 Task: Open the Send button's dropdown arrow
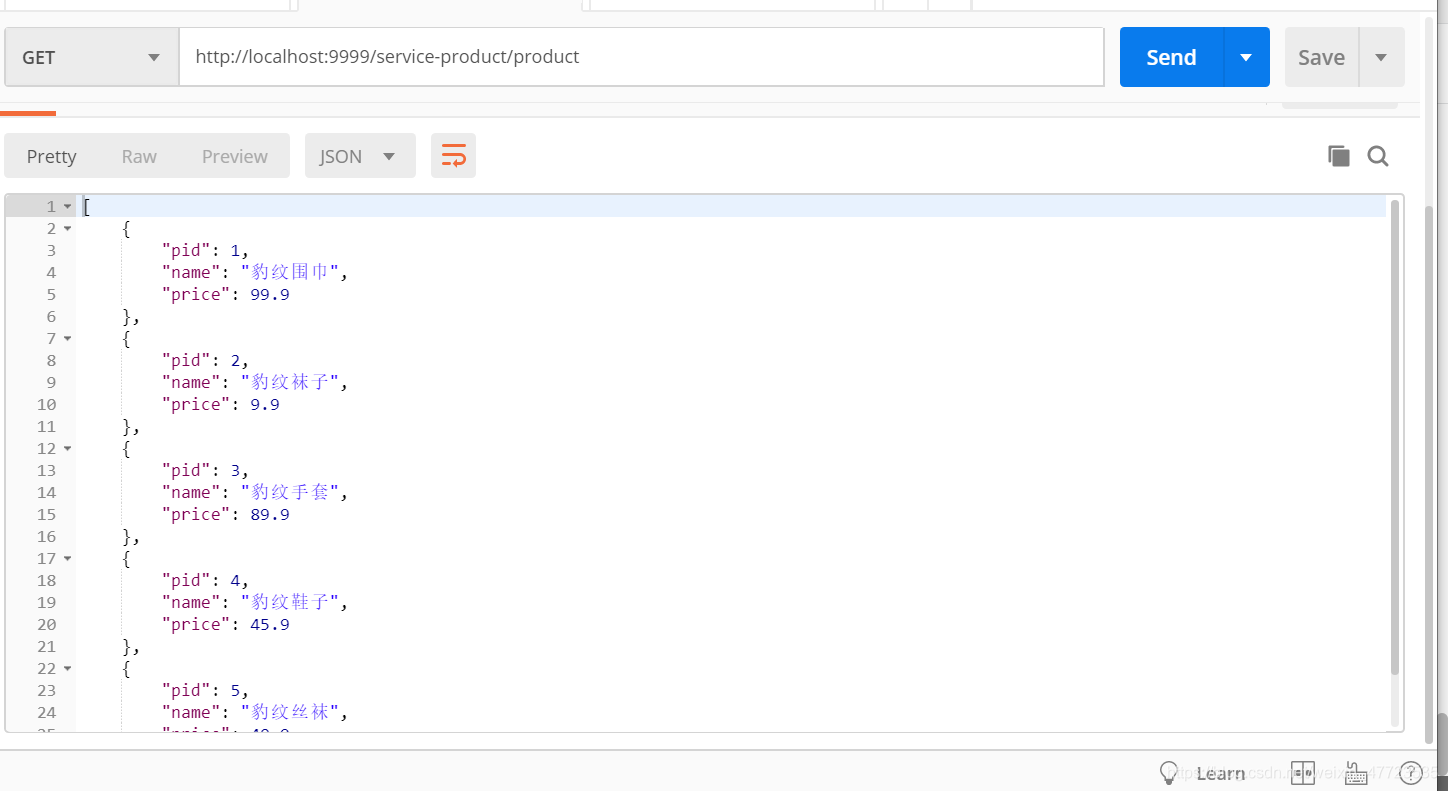coord(1247,57)
